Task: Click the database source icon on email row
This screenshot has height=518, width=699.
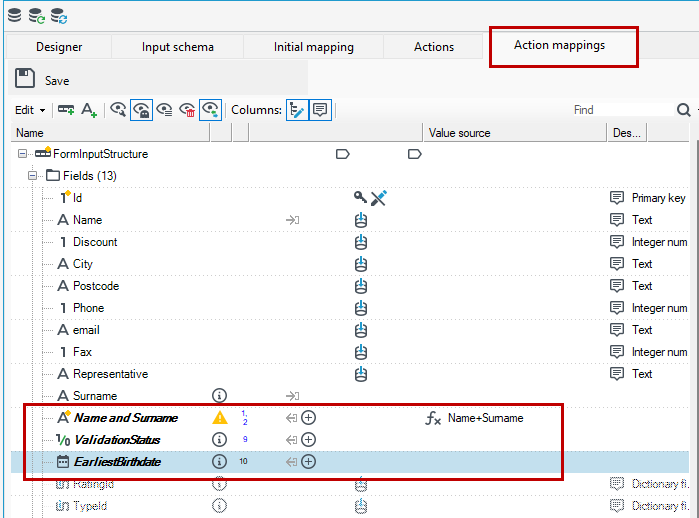Action: (x=361, y=330)
